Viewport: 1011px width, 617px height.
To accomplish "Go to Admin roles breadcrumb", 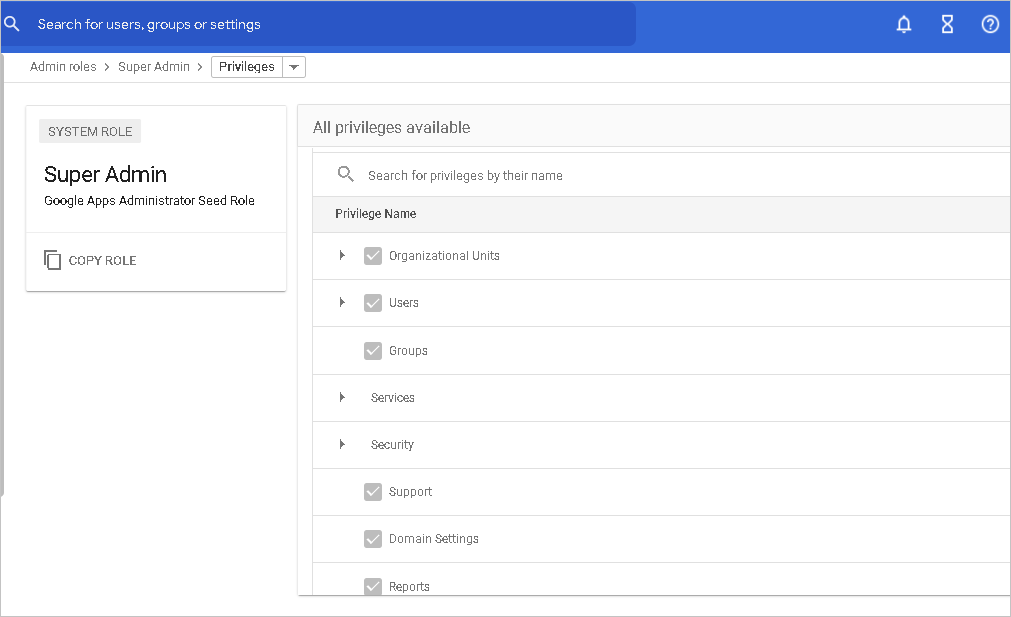I will click(x=63, y=67).
